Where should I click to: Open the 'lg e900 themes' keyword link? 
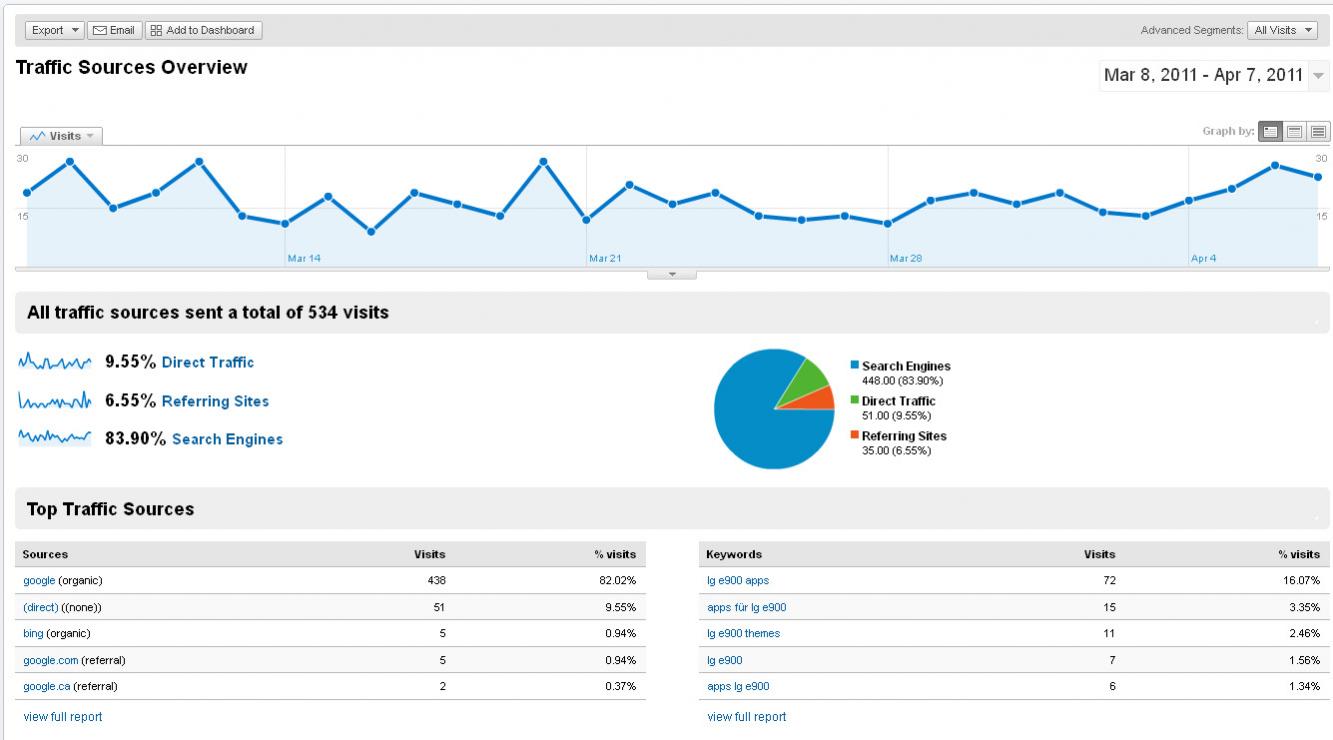point(744,634)
